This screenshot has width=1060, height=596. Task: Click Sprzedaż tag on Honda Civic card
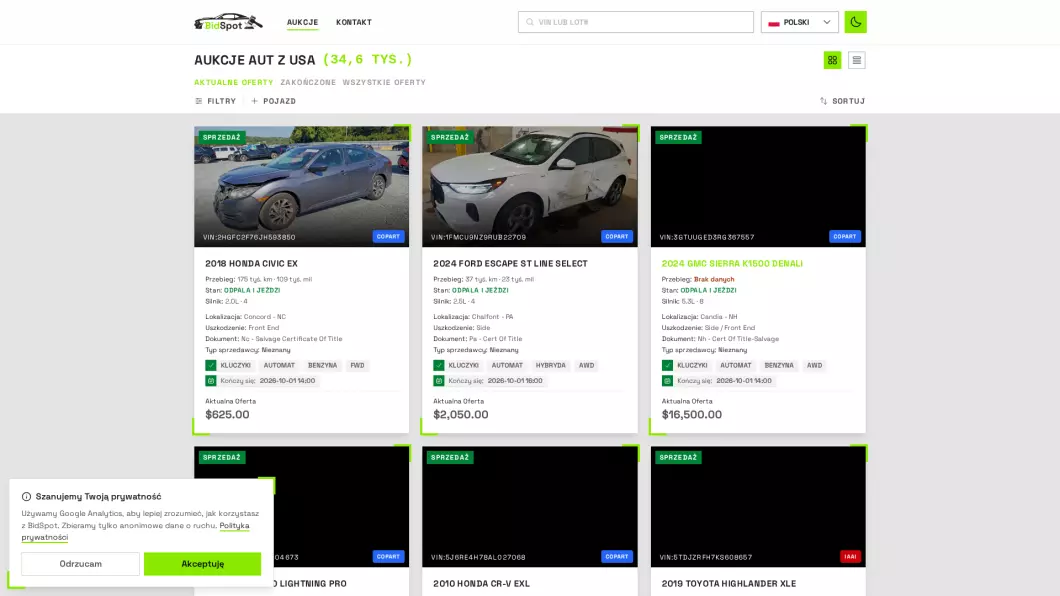(x=222, y=137)
